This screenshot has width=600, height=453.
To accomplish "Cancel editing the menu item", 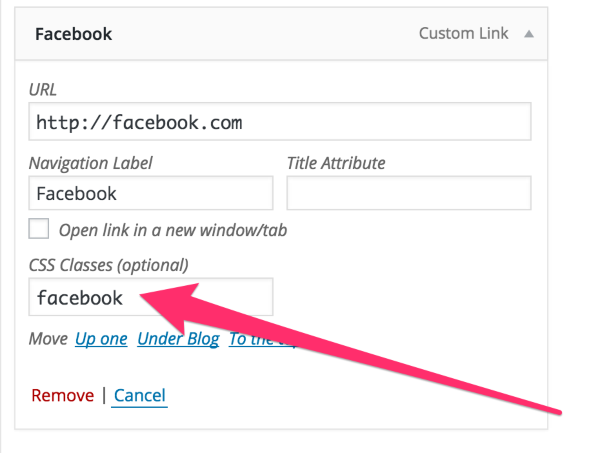I will (140, 395).
